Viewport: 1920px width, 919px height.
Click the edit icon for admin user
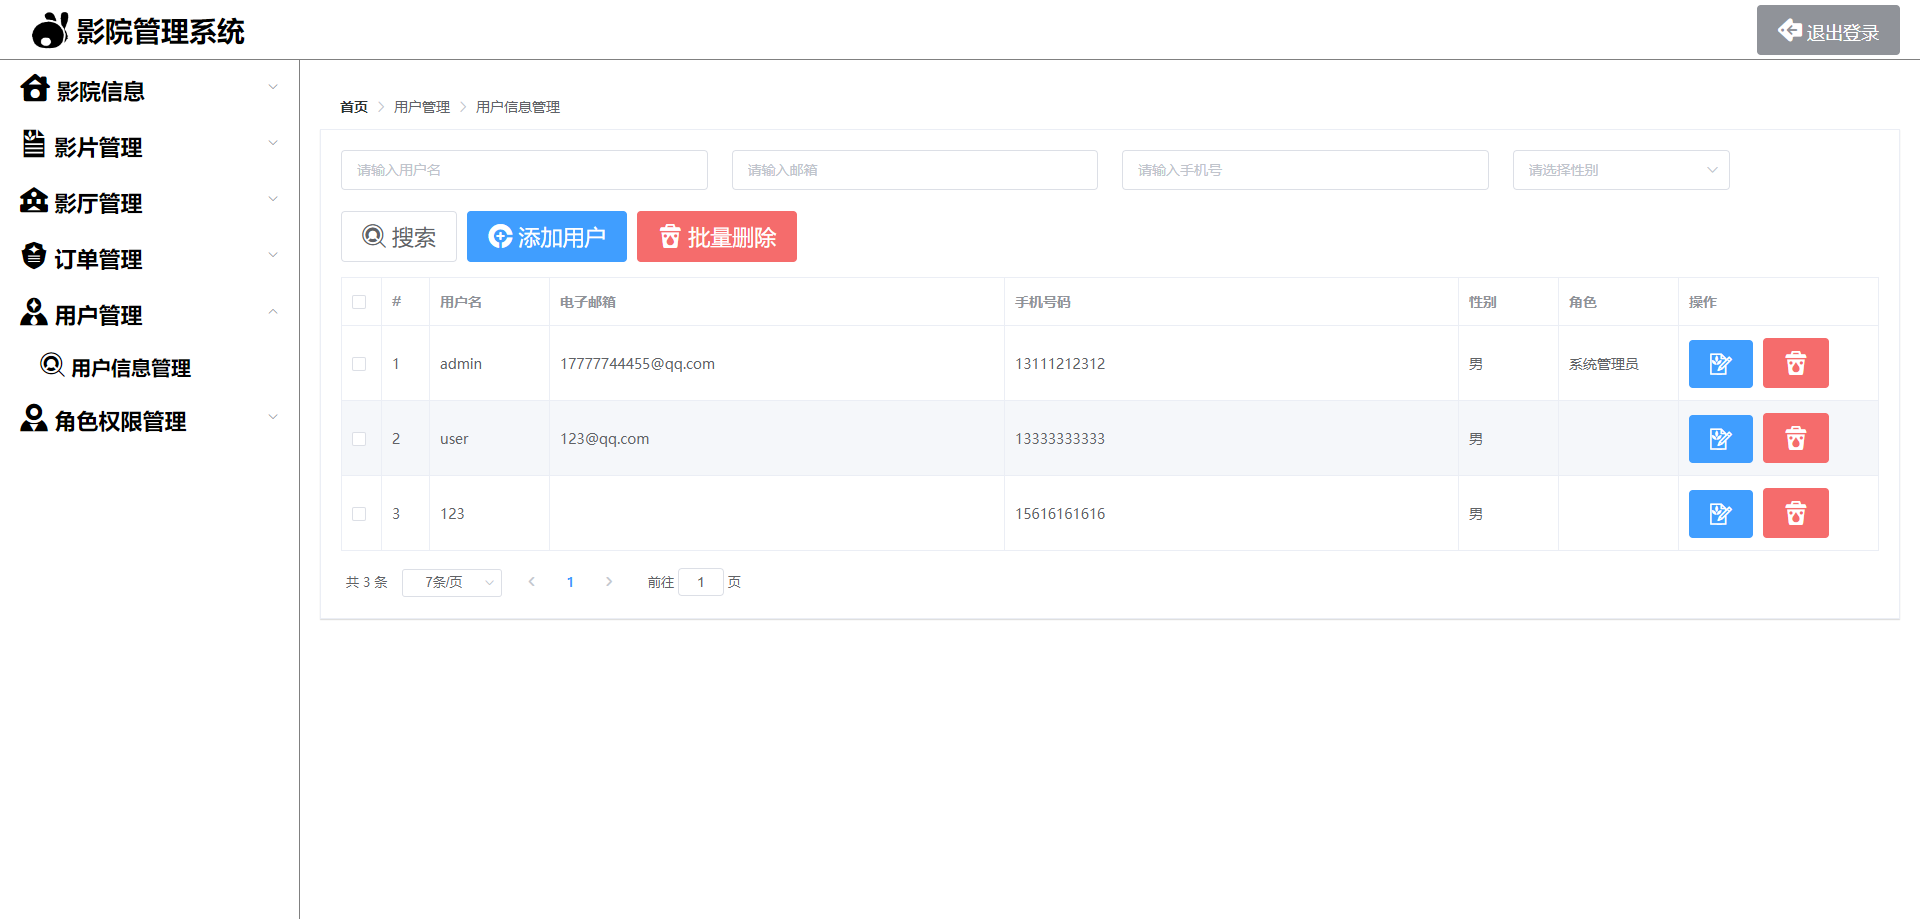click(x=1720, y=363)
